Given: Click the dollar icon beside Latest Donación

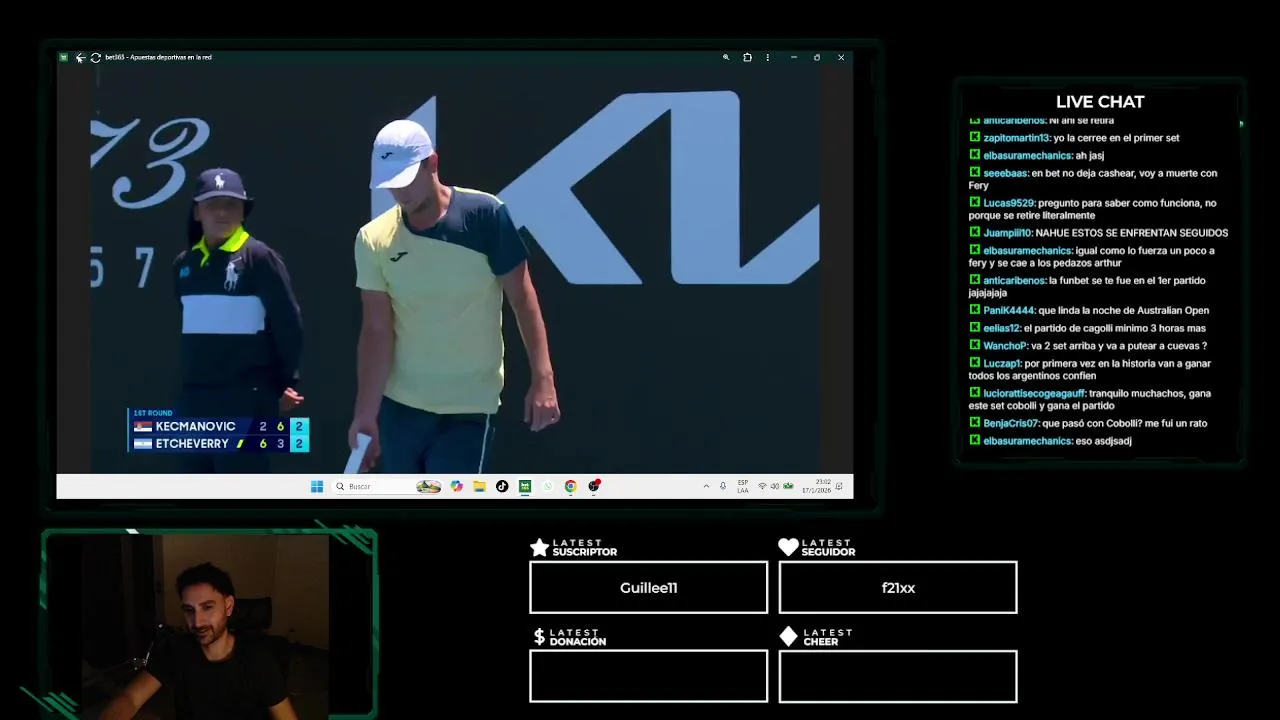Looking at the screenshot, I should (x=539, y=637).
